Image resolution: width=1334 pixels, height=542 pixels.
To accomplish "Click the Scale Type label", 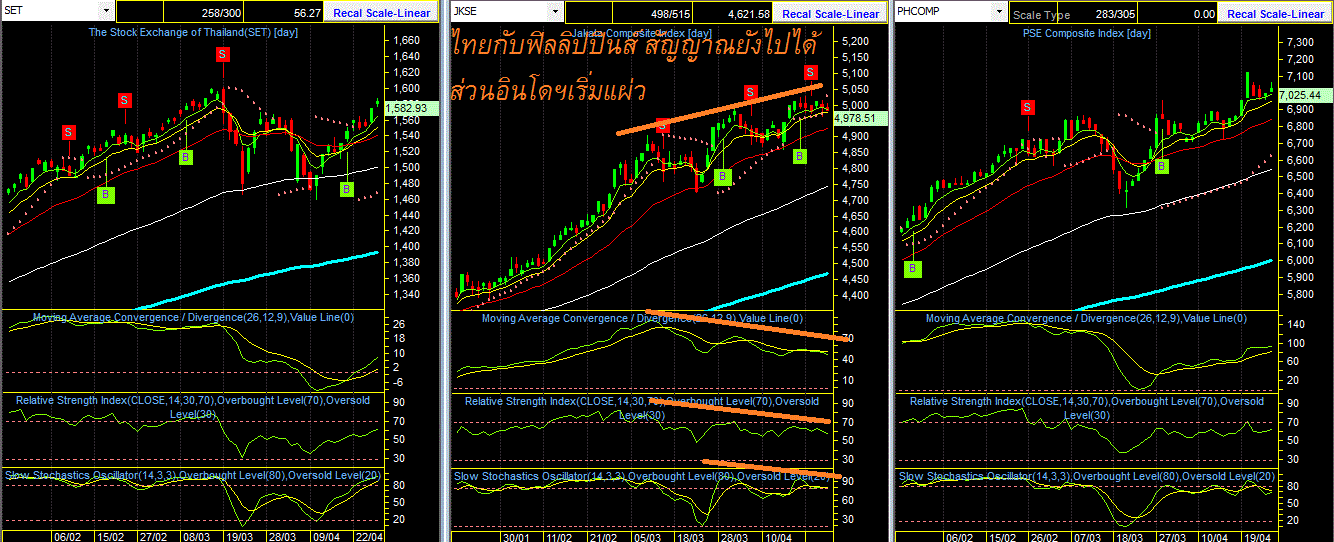I will point(1041,15).
